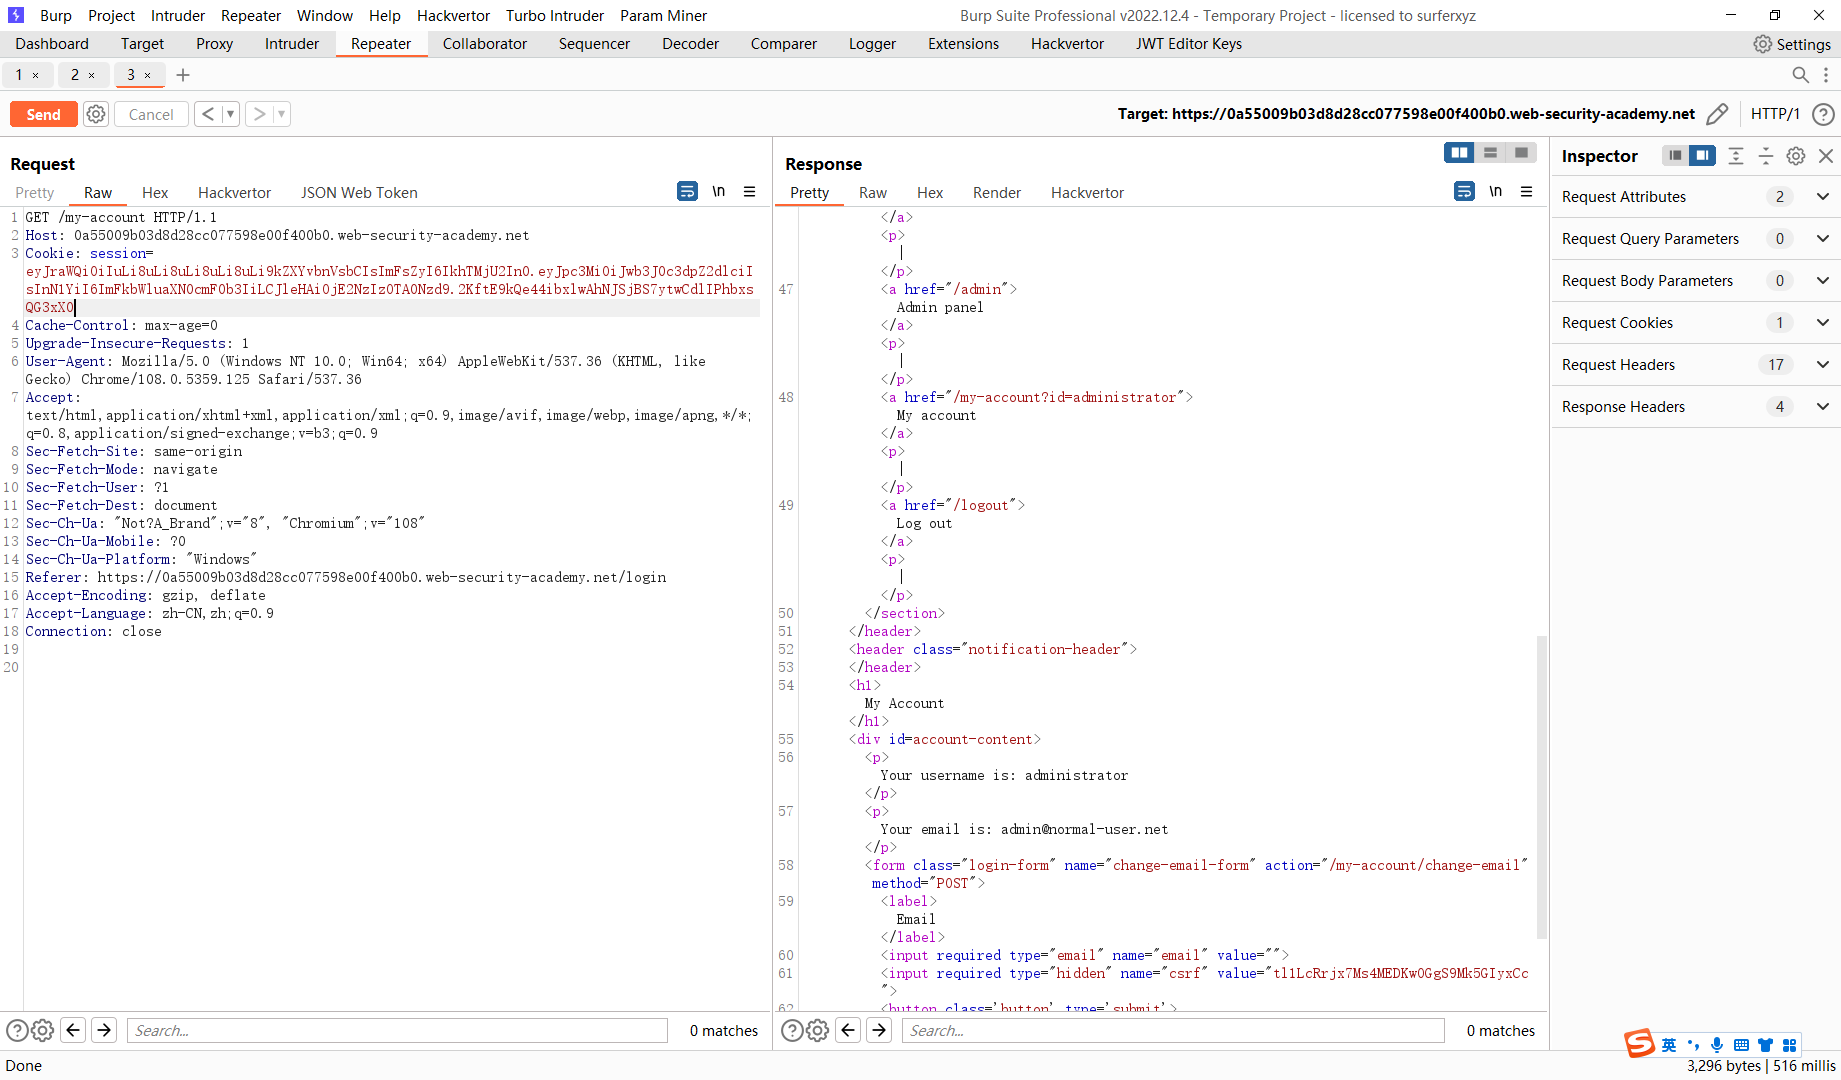Jump to previous response search match
Screen dimensions: 1841x1080
(x=848, y=1030)
